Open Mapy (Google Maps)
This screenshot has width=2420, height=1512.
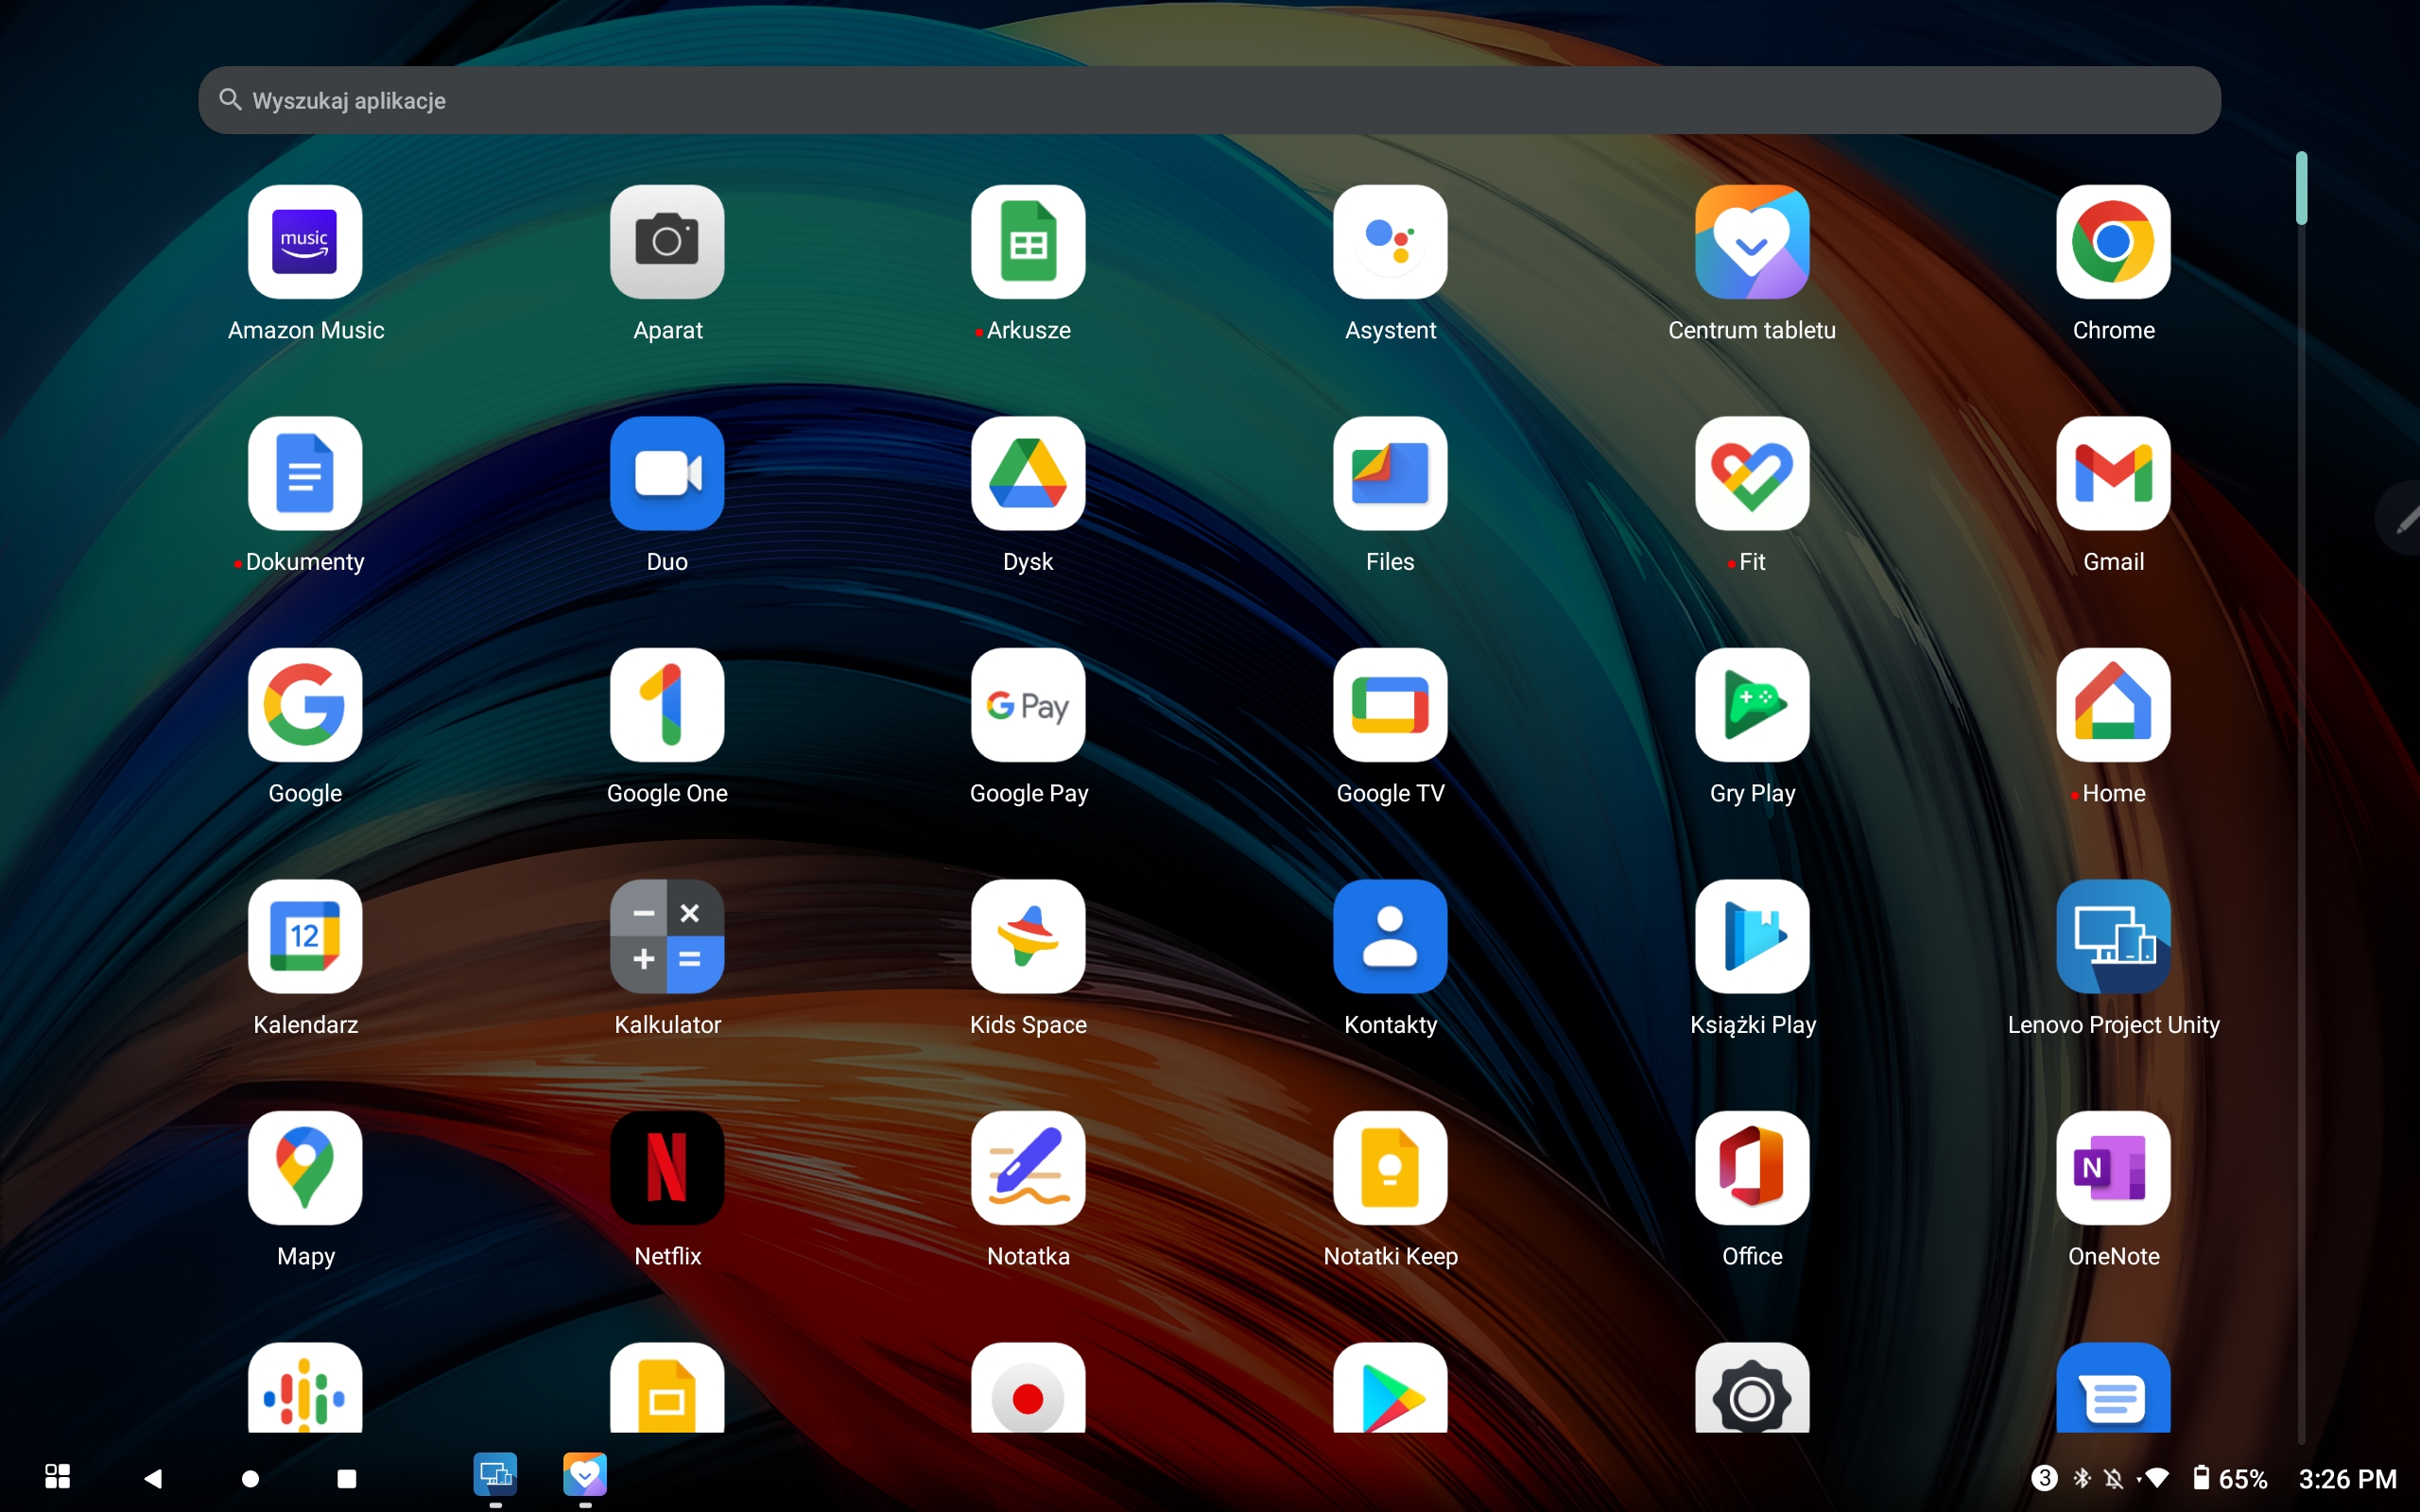click(x=305, y=1168)
